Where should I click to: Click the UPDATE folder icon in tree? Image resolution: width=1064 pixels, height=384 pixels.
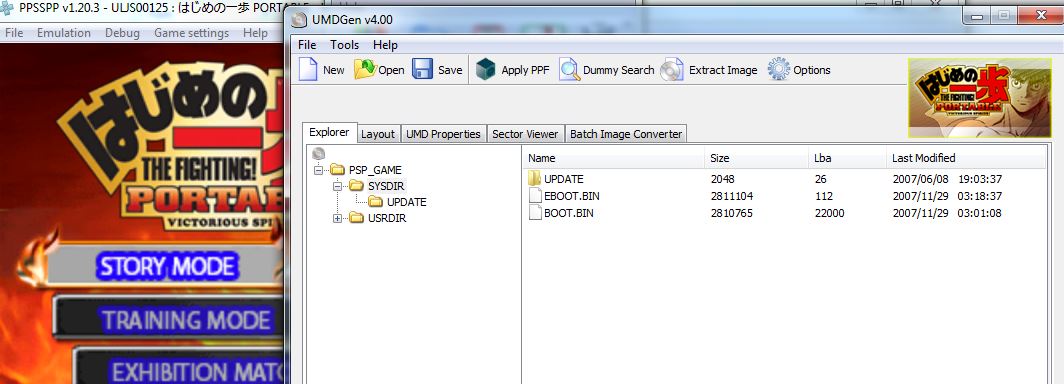[x=376, y=202]
